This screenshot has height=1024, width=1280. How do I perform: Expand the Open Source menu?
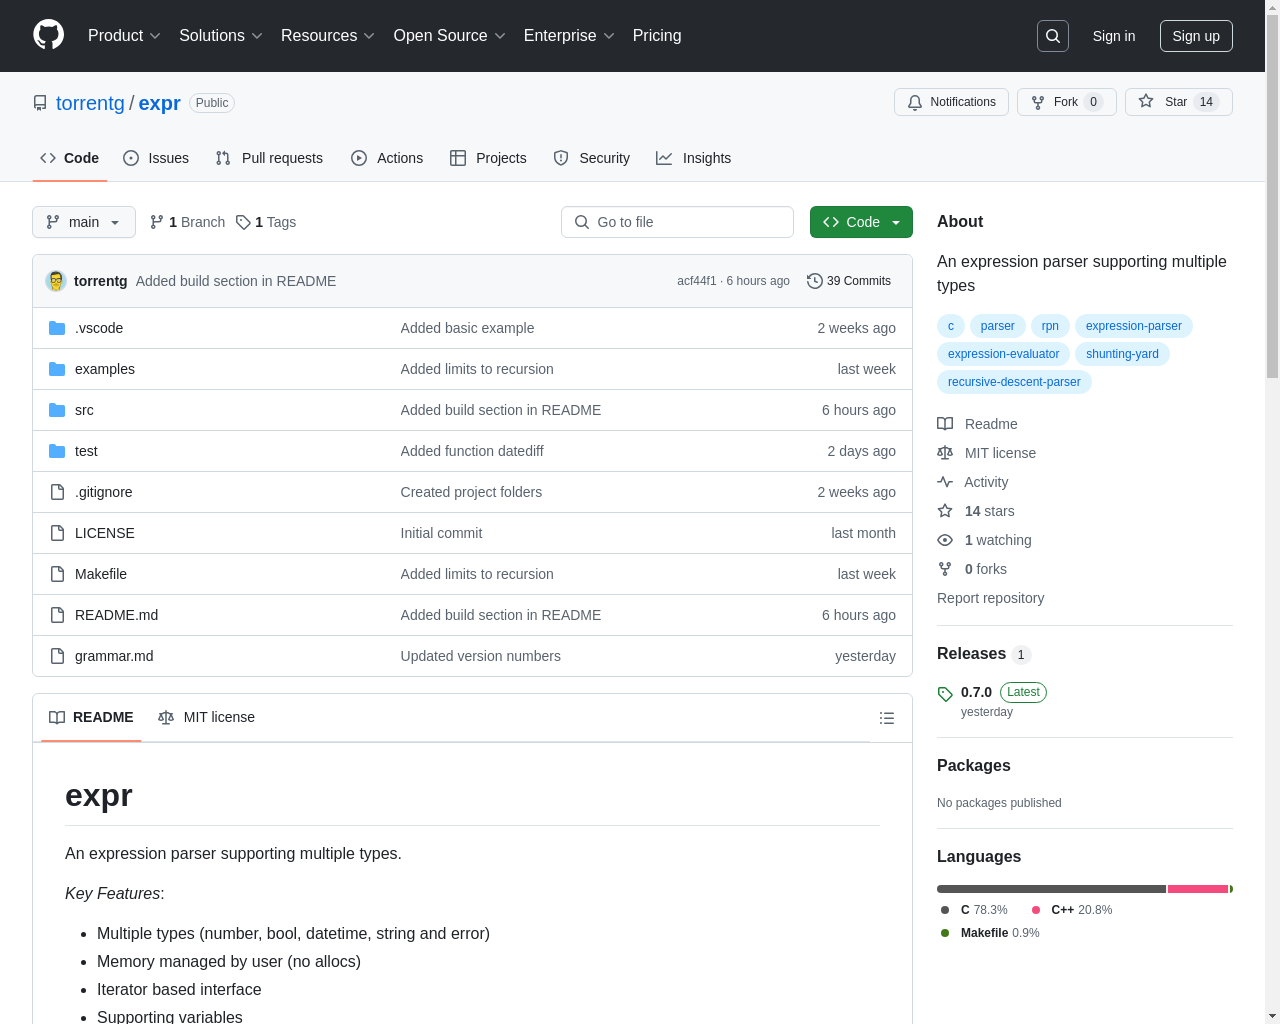(x=450, y=36)
